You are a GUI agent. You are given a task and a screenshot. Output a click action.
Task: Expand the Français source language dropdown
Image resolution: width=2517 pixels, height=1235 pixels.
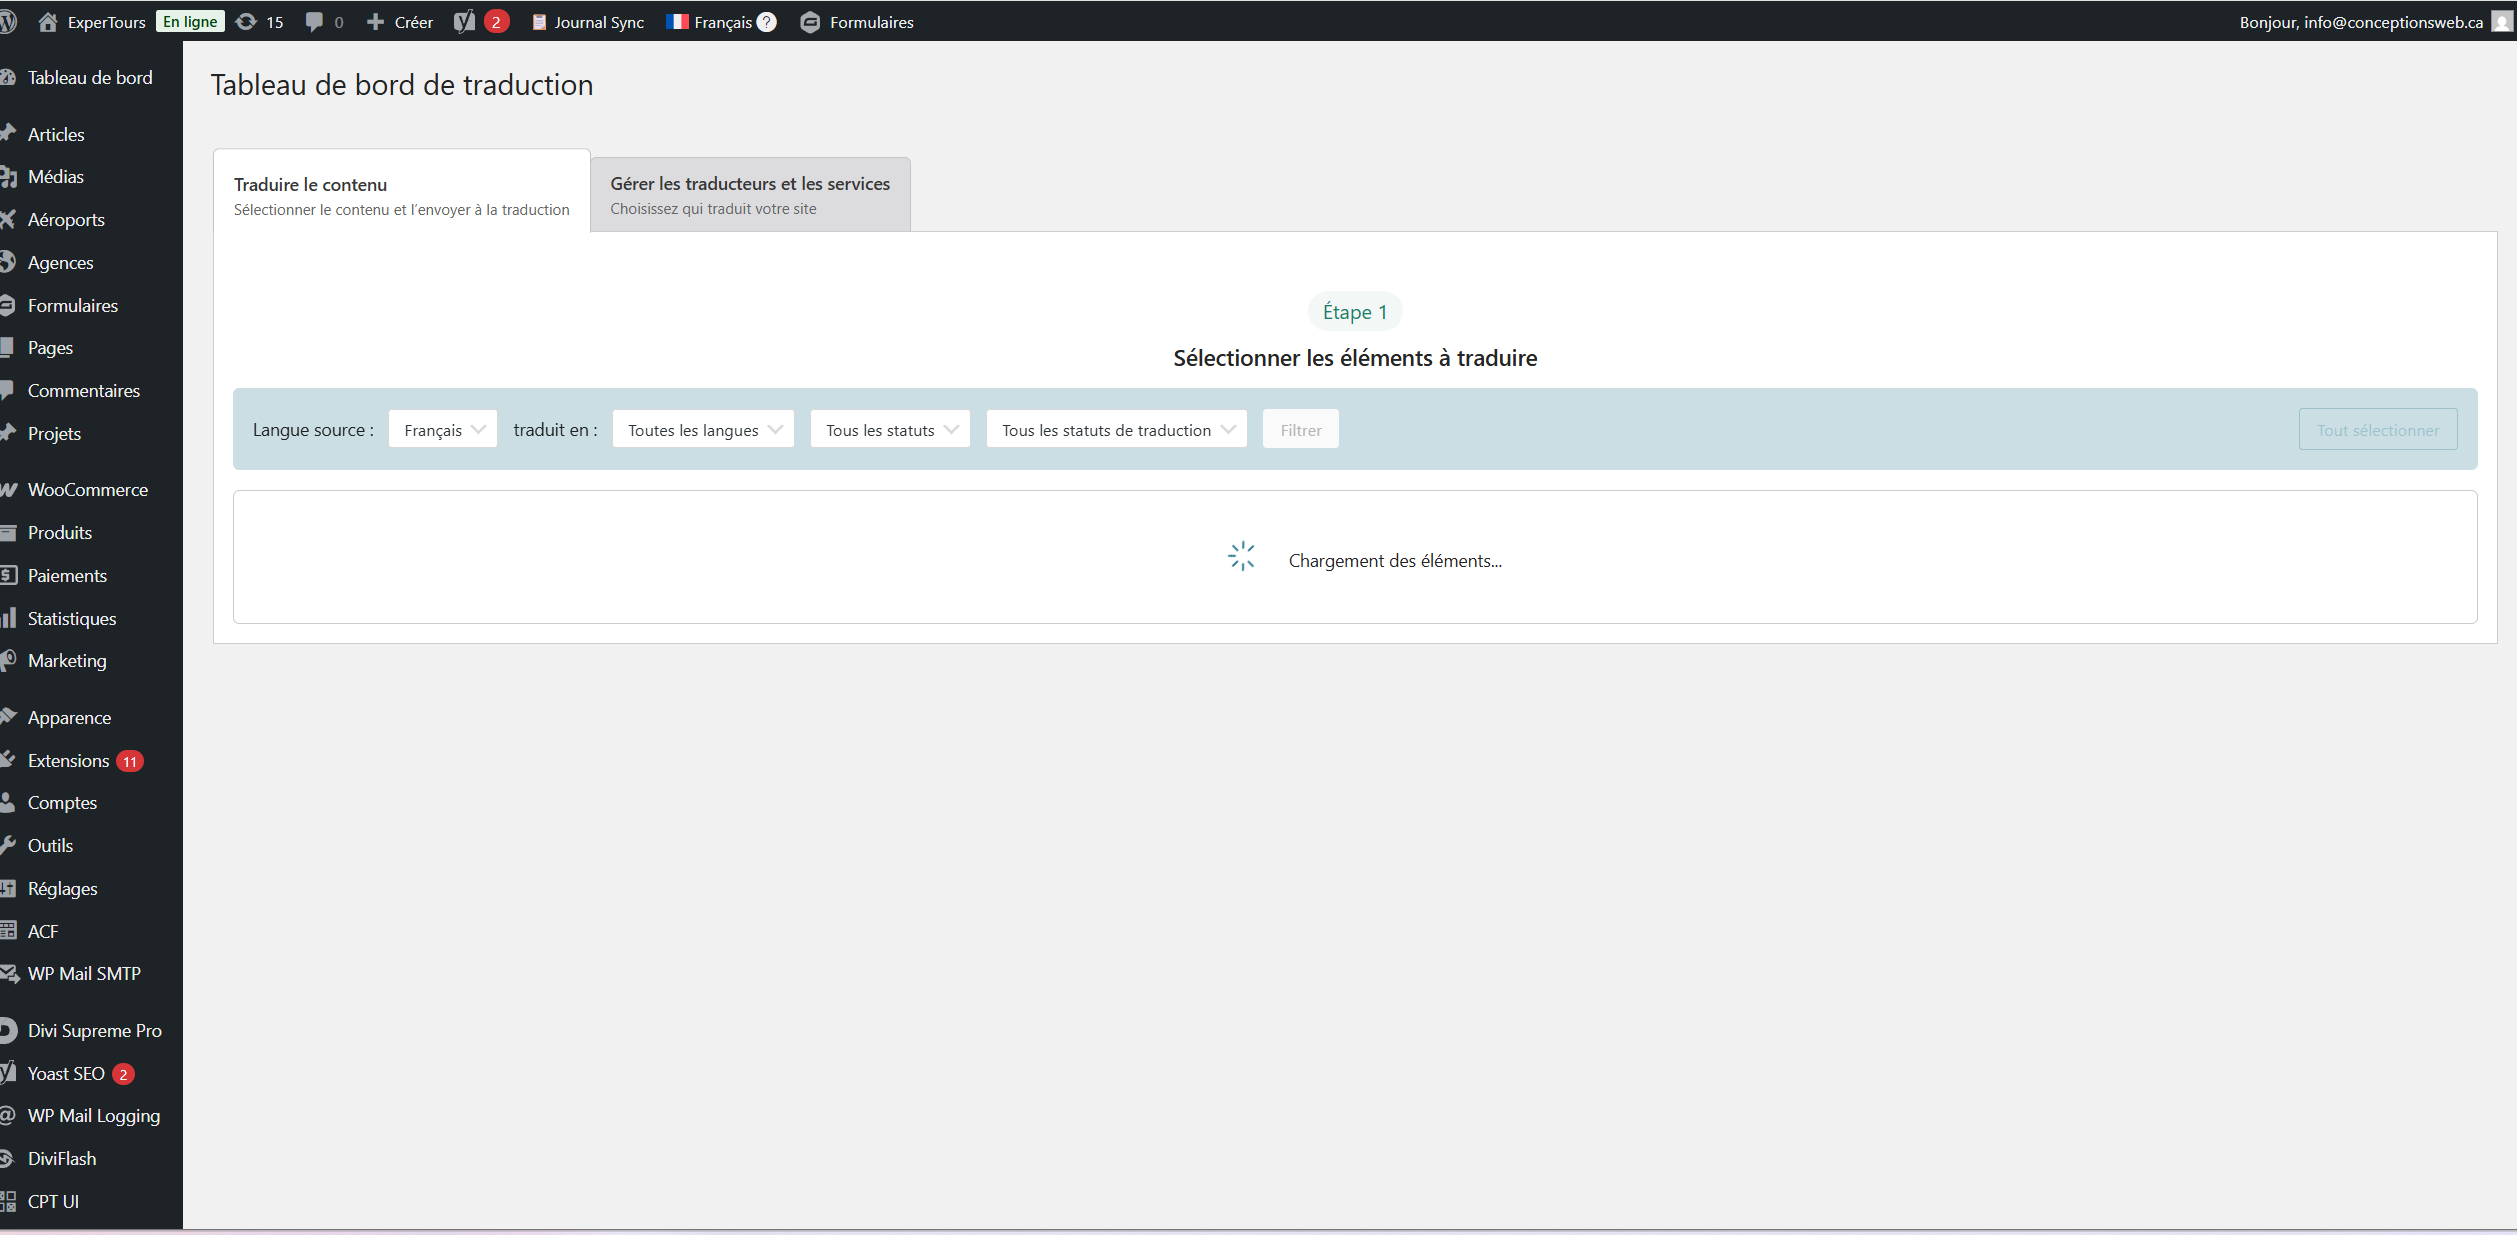click(x=443, y=430)
